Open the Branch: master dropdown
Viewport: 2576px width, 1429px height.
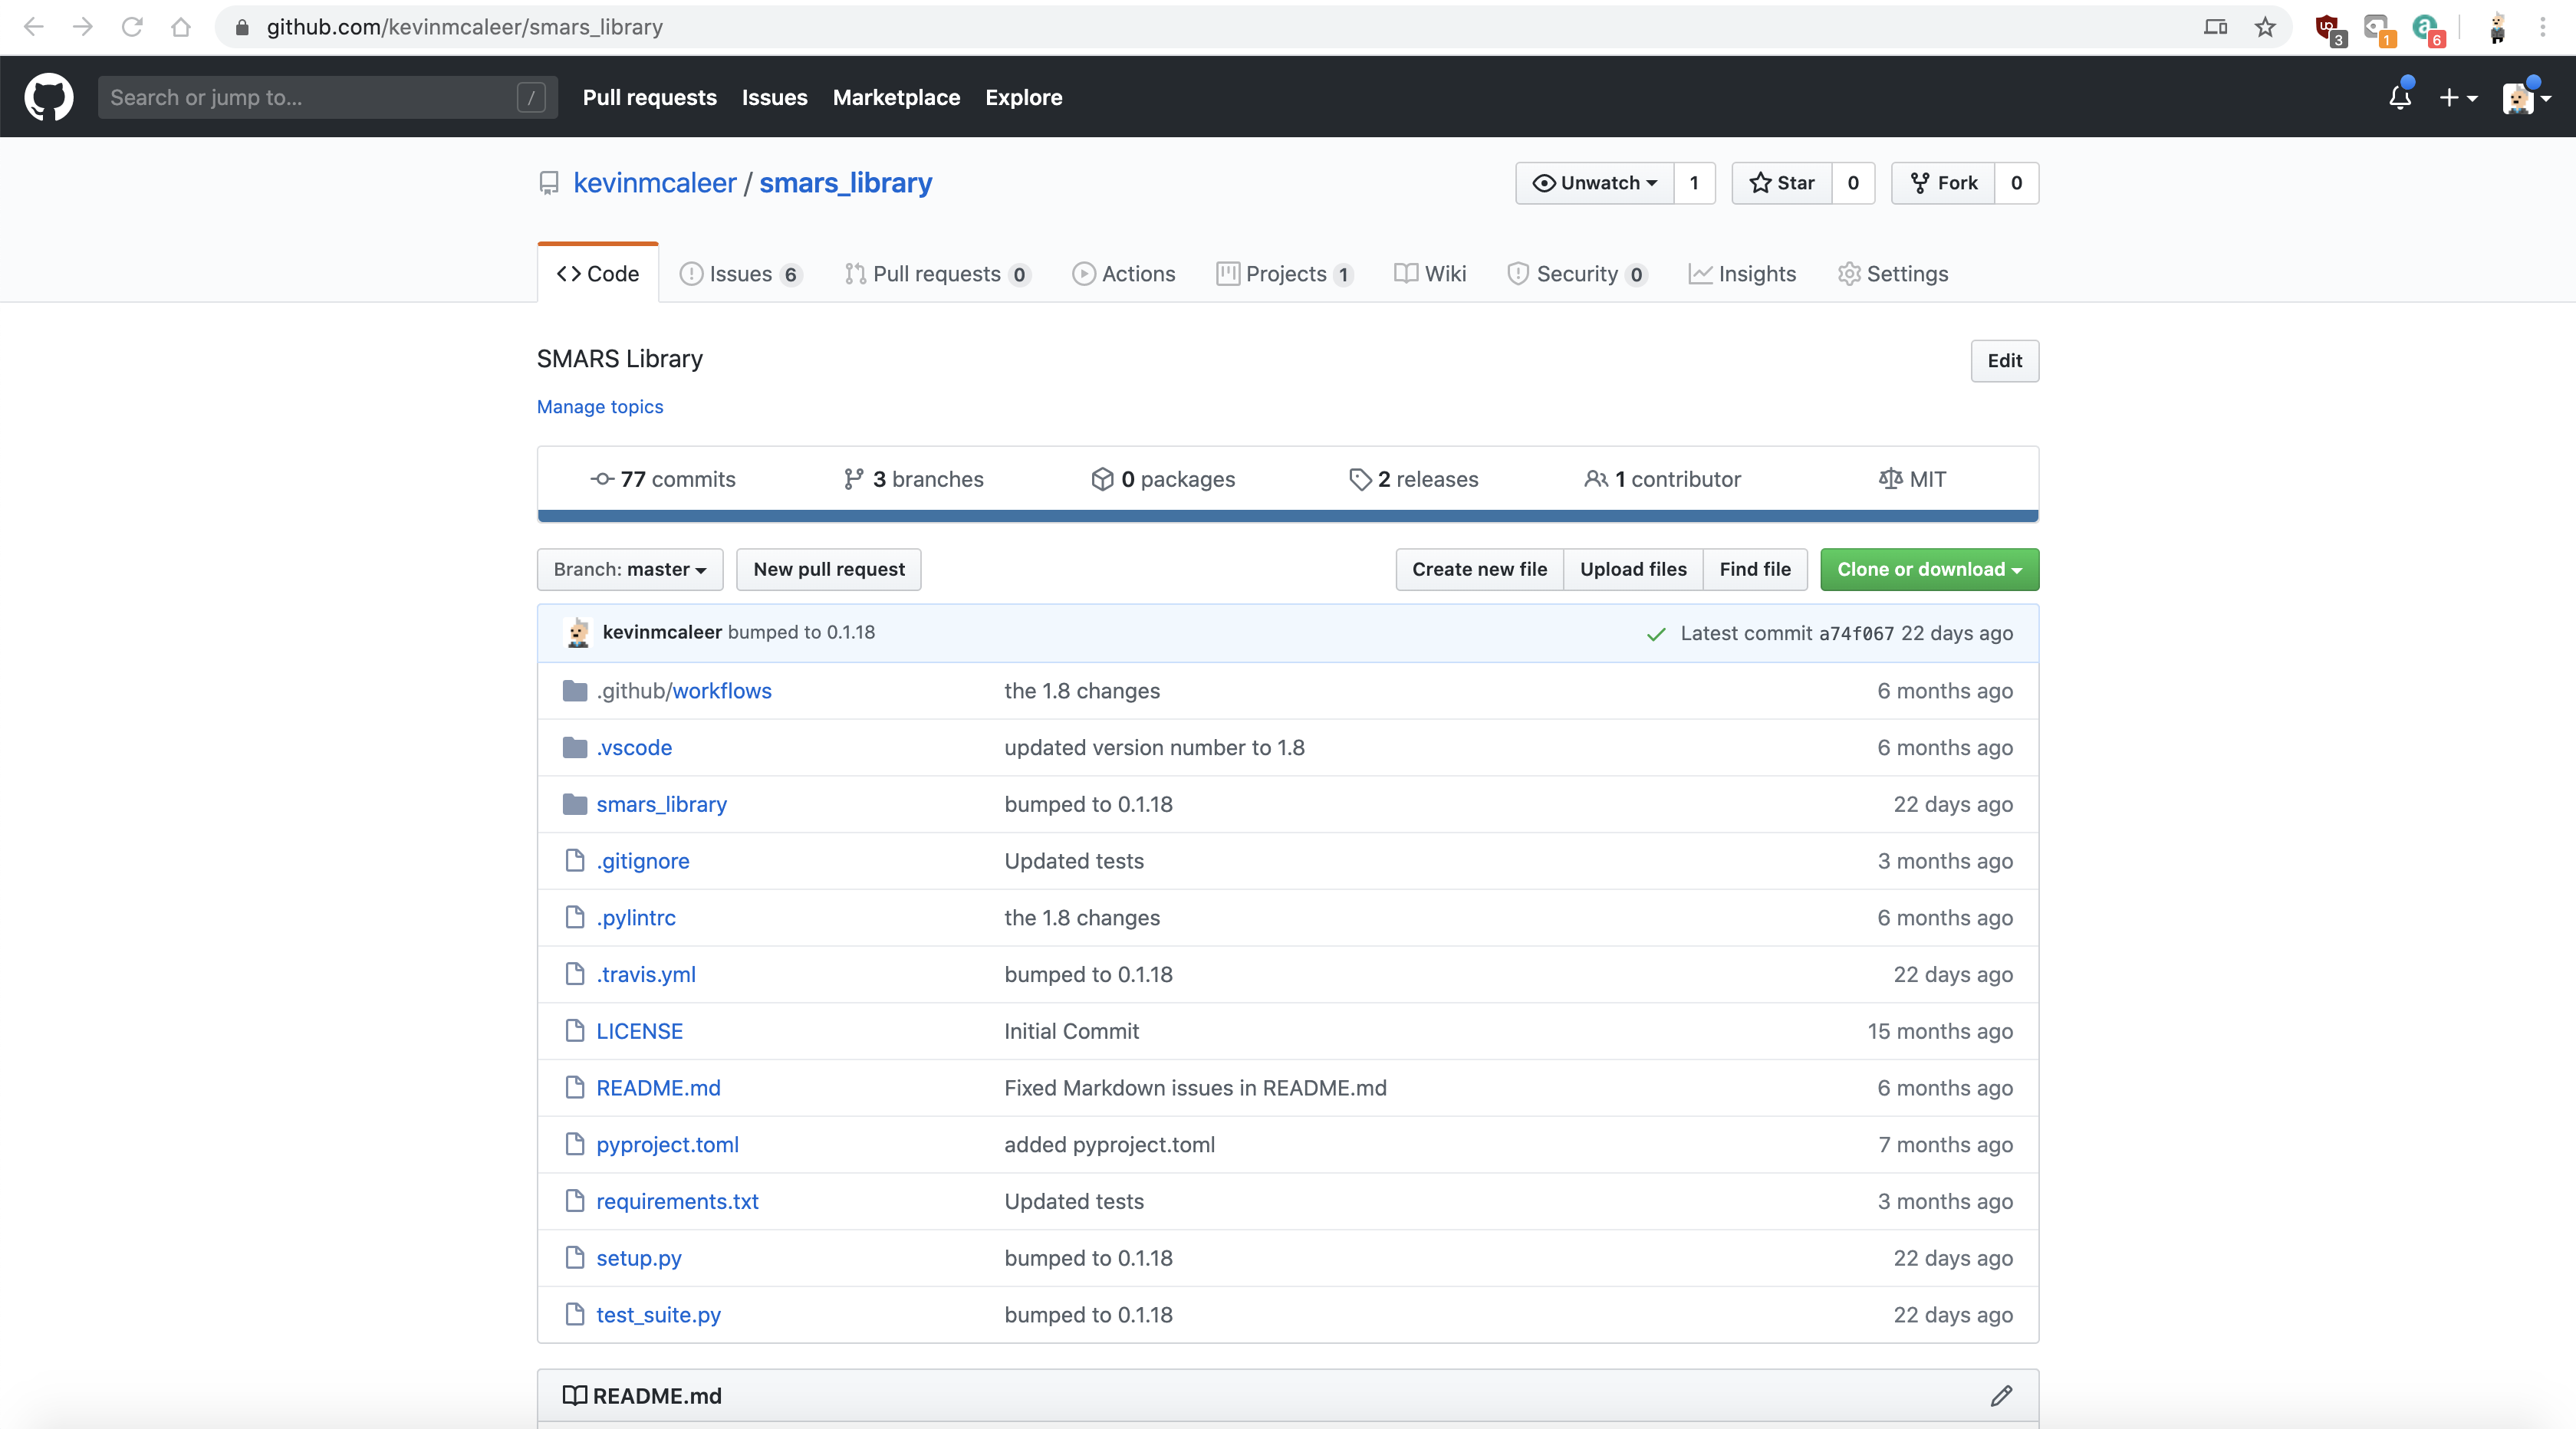coord(630,569)
